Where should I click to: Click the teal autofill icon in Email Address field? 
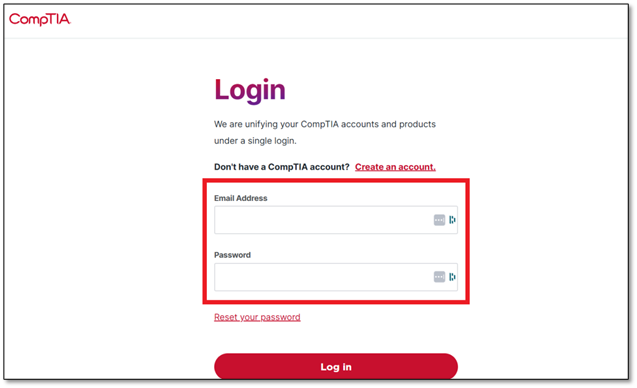452,220
